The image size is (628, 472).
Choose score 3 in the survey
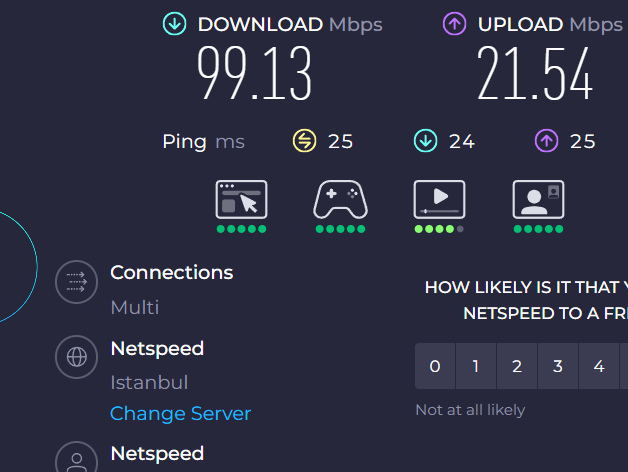558,366
